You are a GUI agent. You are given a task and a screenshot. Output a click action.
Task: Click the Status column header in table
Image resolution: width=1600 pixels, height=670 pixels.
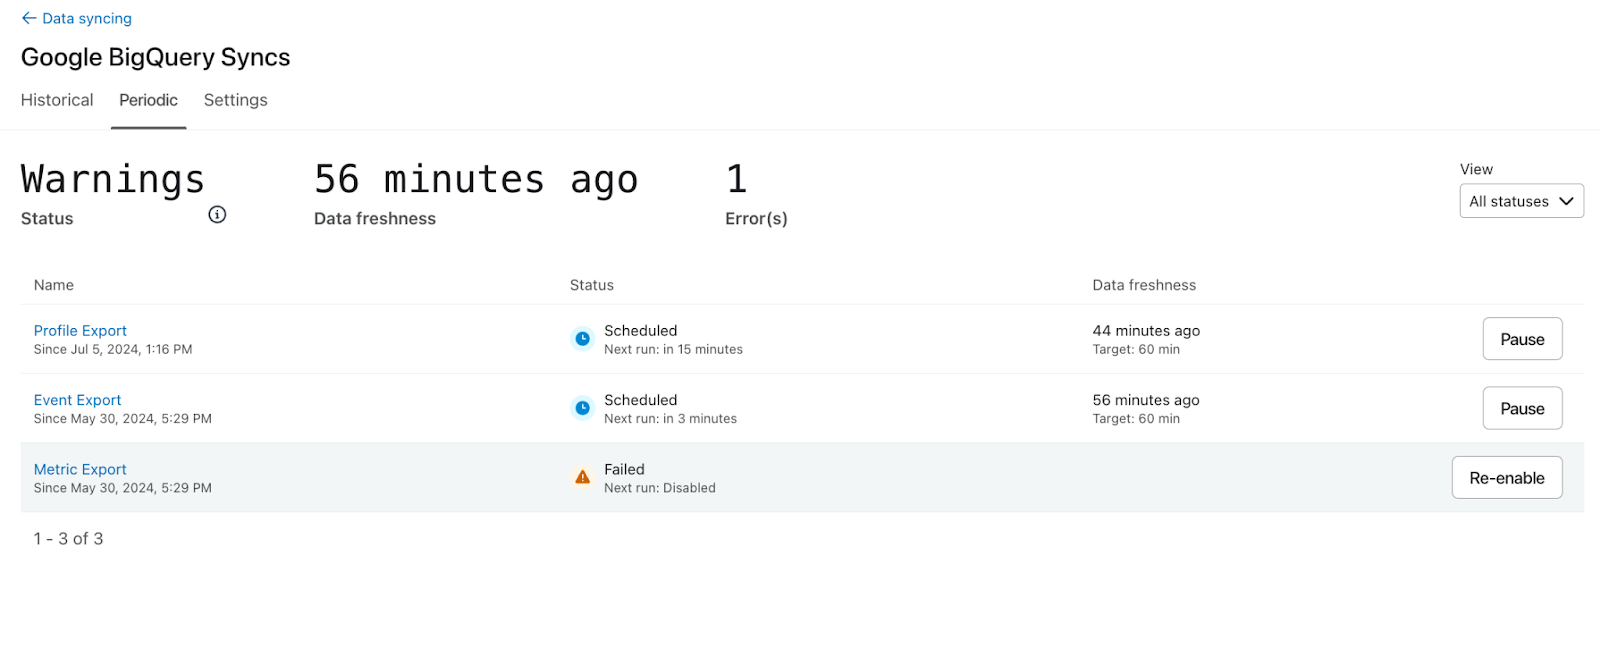(x=592, y=285)
